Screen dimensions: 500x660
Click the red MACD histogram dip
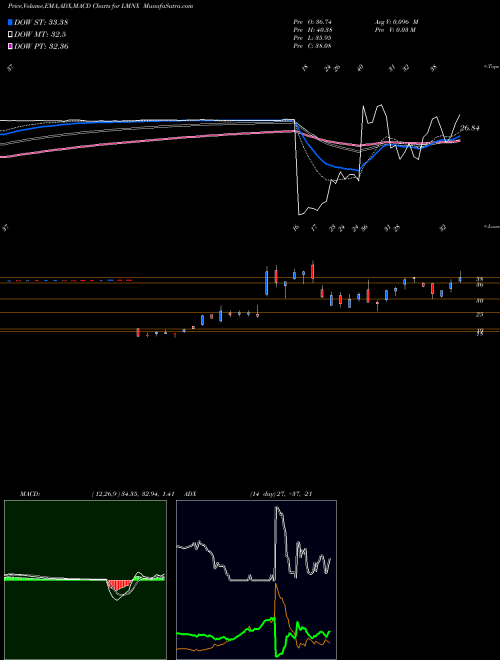click(120, 586)
